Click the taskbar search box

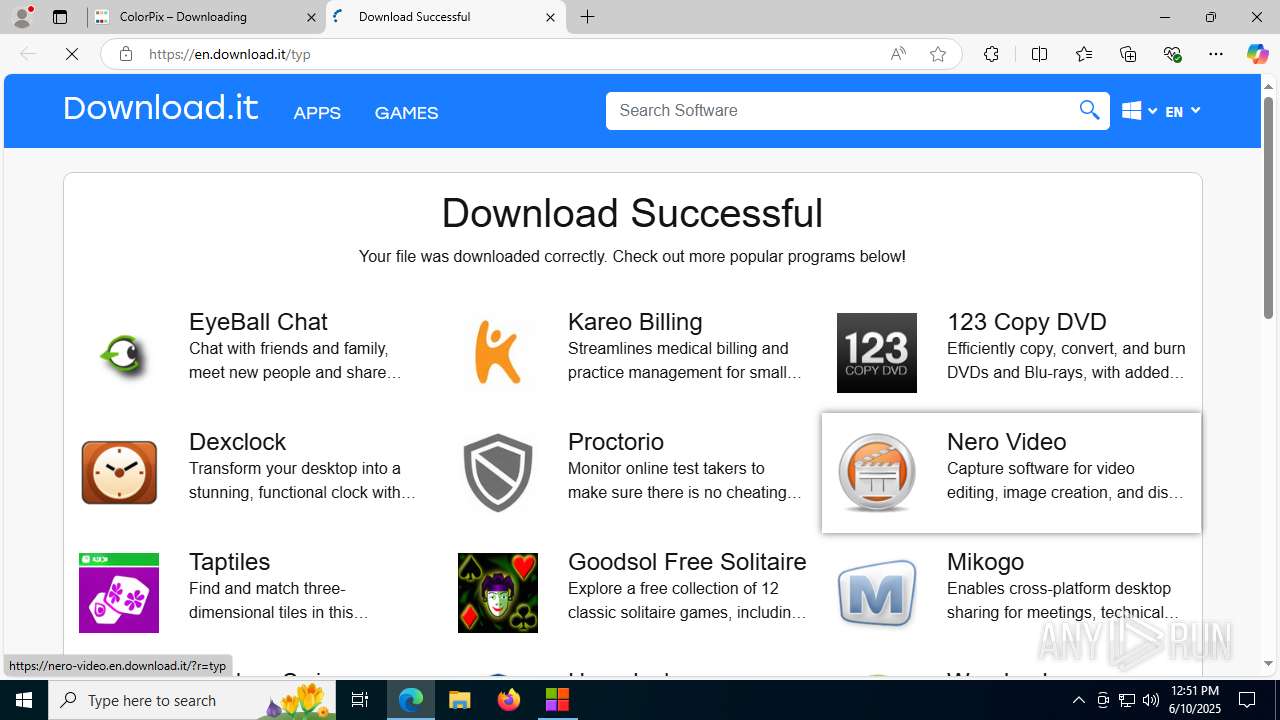(192, 700)
